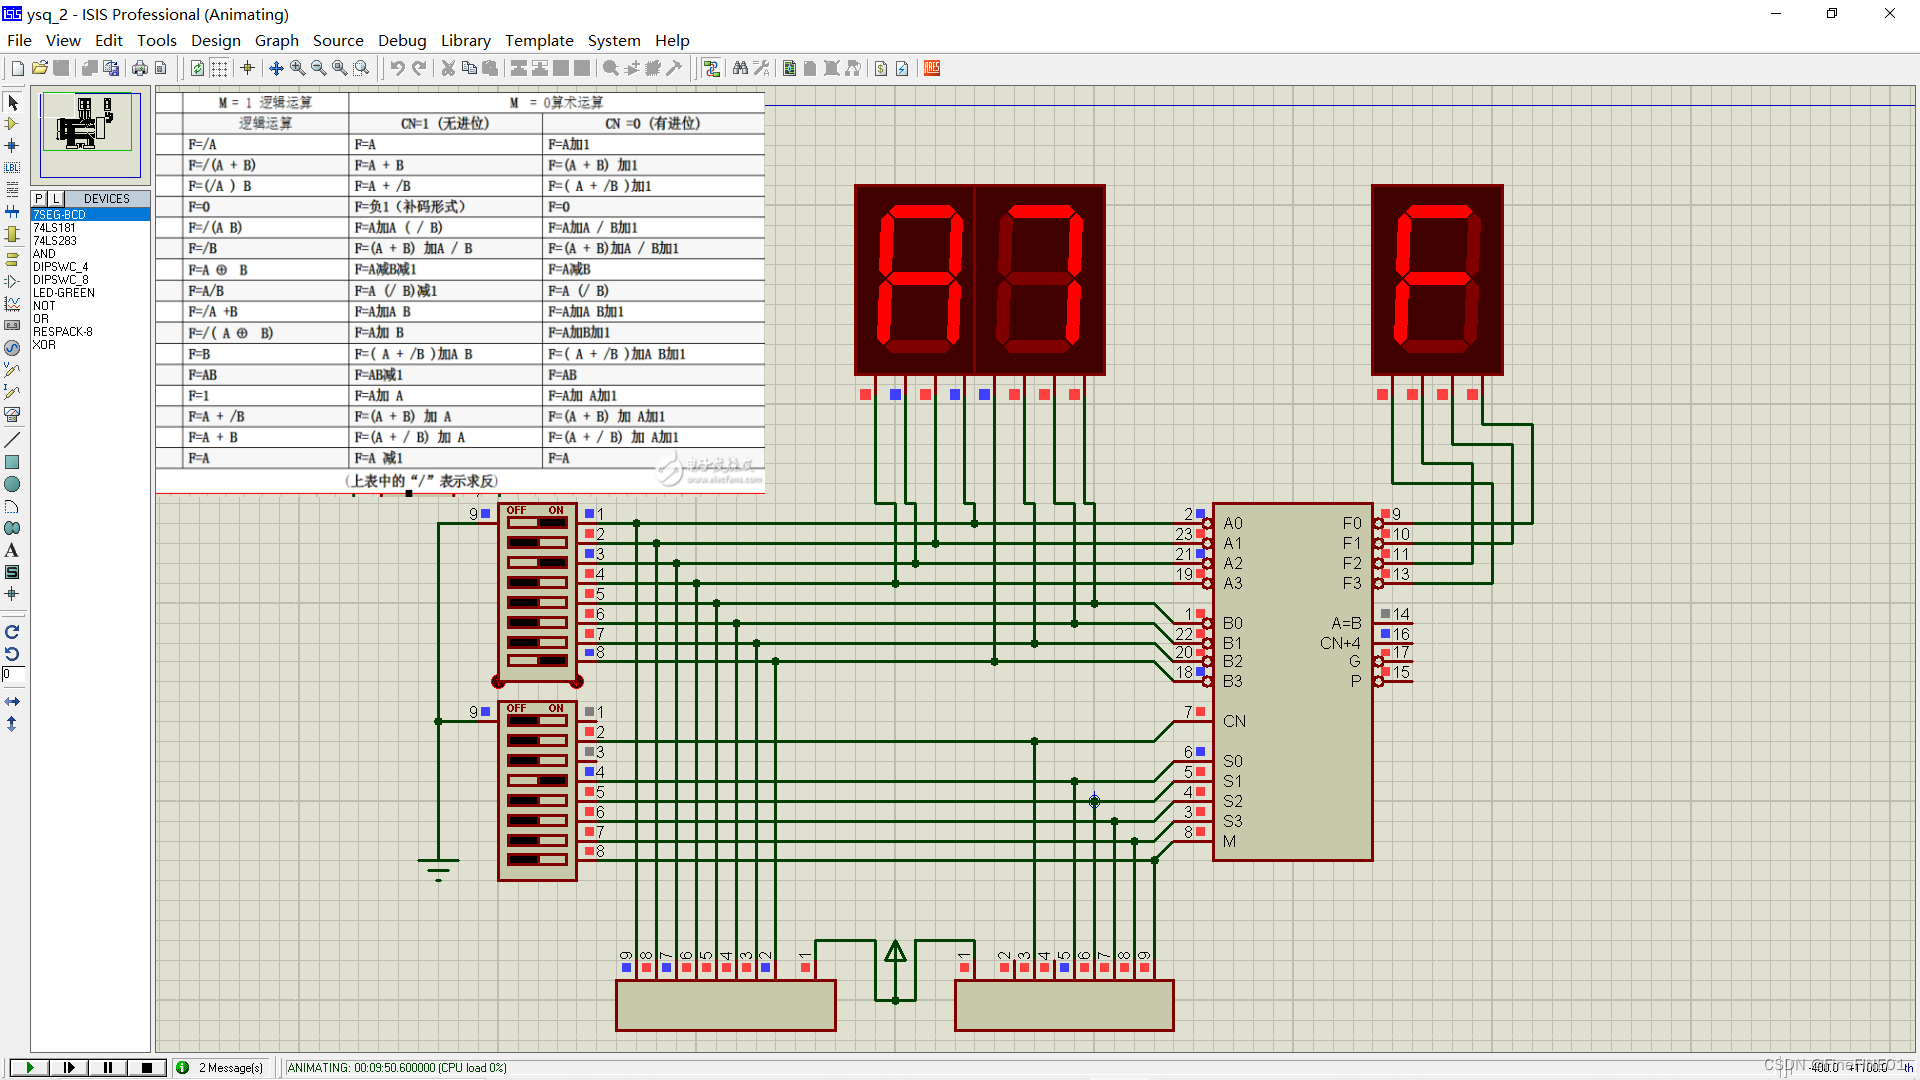Click the open design folder icon
The width and height of the screenshot is (1920, 1080).
pos(39,68)
